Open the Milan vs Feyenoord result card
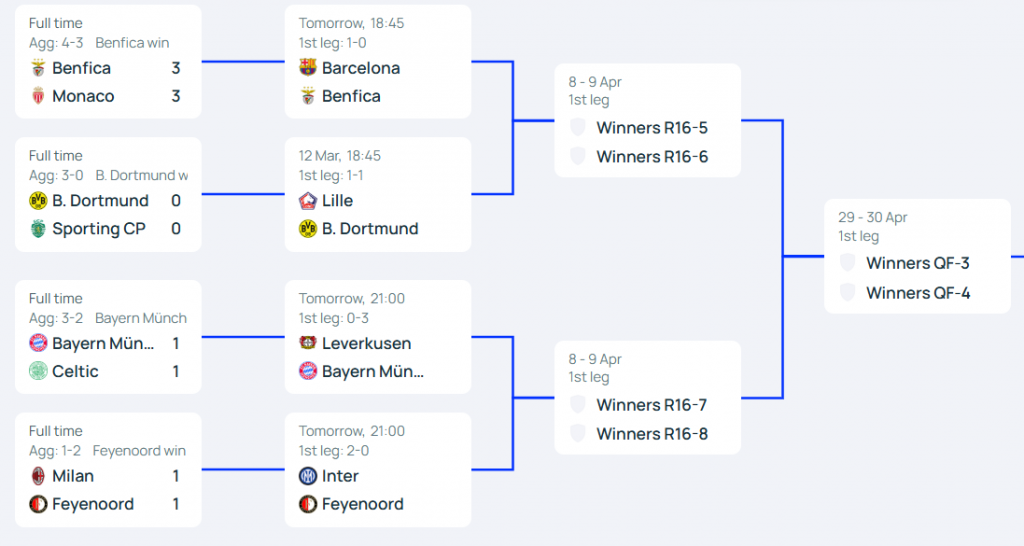The height and width of the screenshot is (546, 1024). point(108,470)
